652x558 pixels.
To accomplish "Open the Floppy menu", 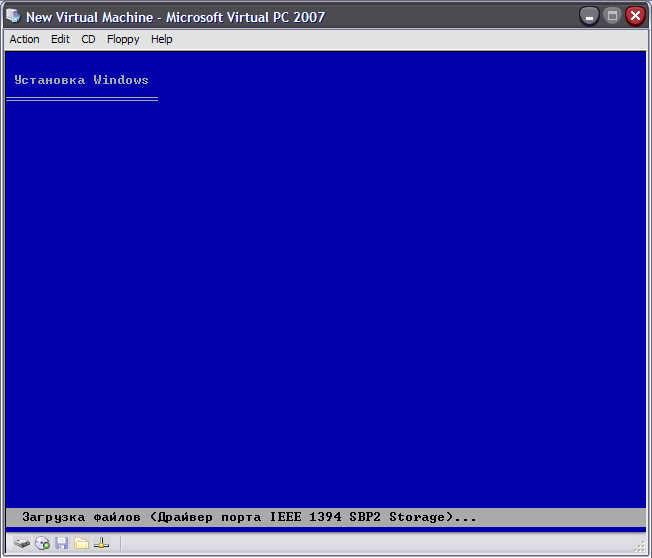I will pyautogui.click(x=123, y=40).
